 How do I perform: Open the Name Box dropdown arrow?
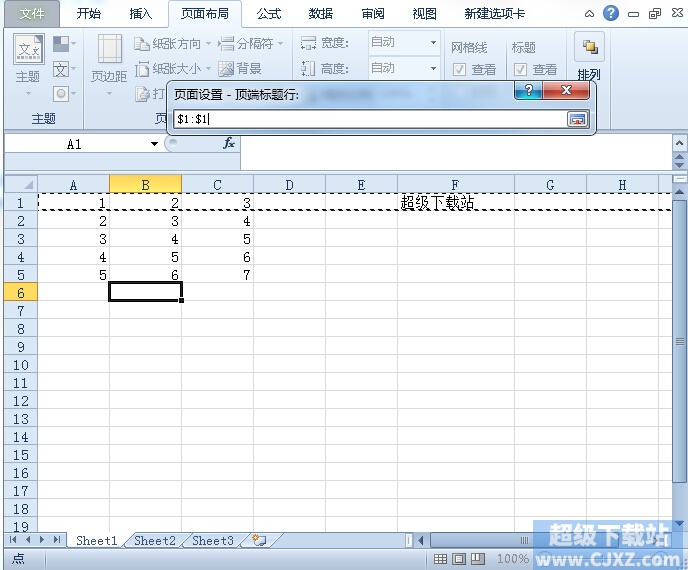154,144
